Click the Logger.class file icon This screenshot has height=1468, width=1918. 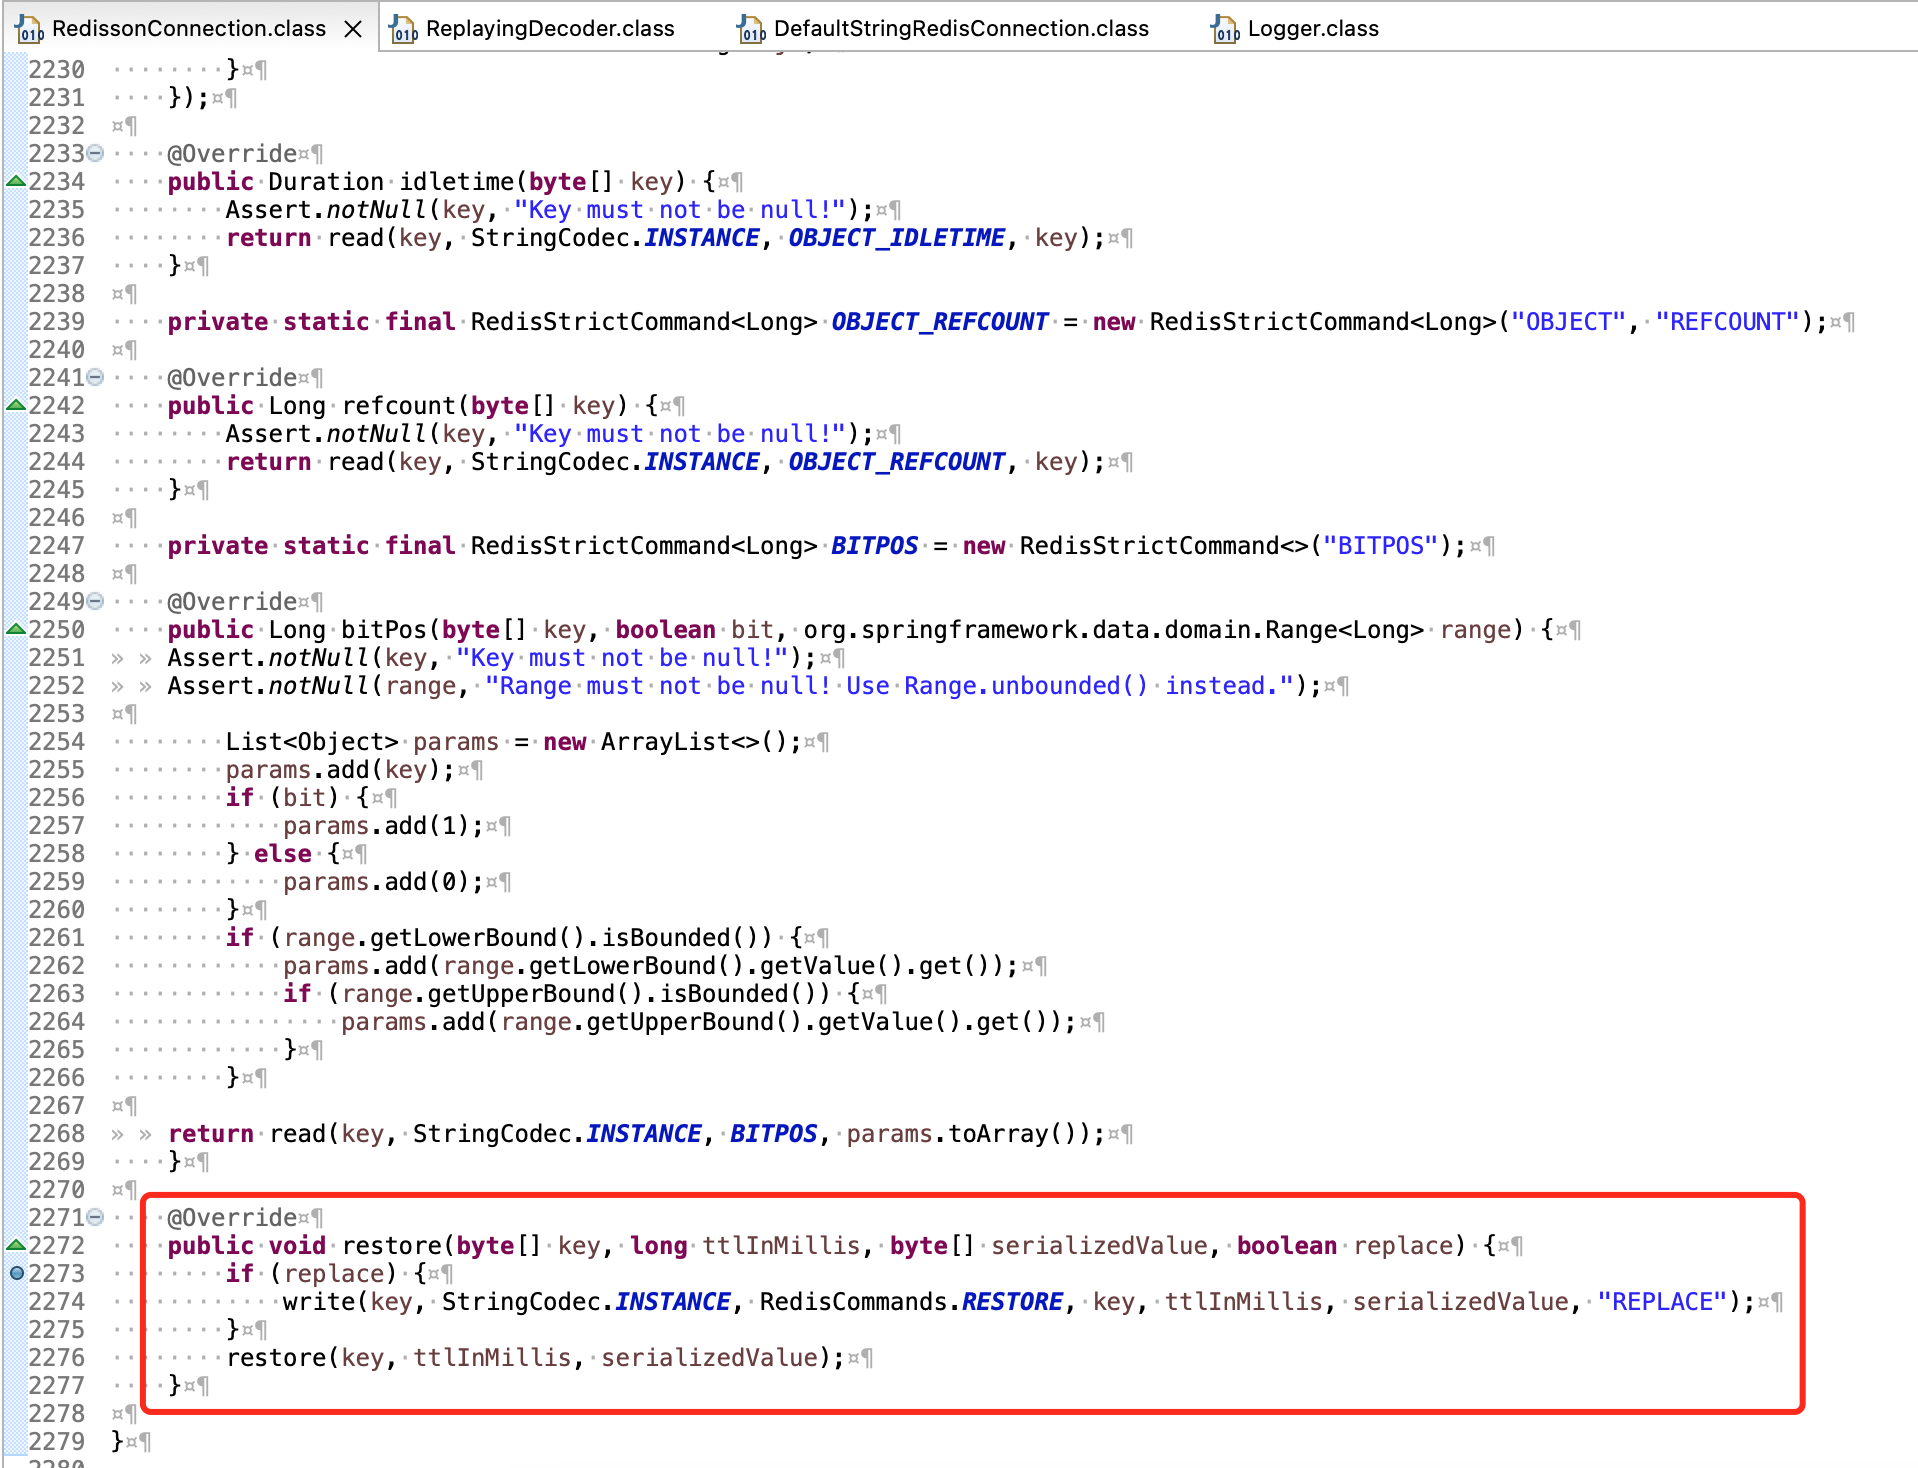tap(1225, 29)
